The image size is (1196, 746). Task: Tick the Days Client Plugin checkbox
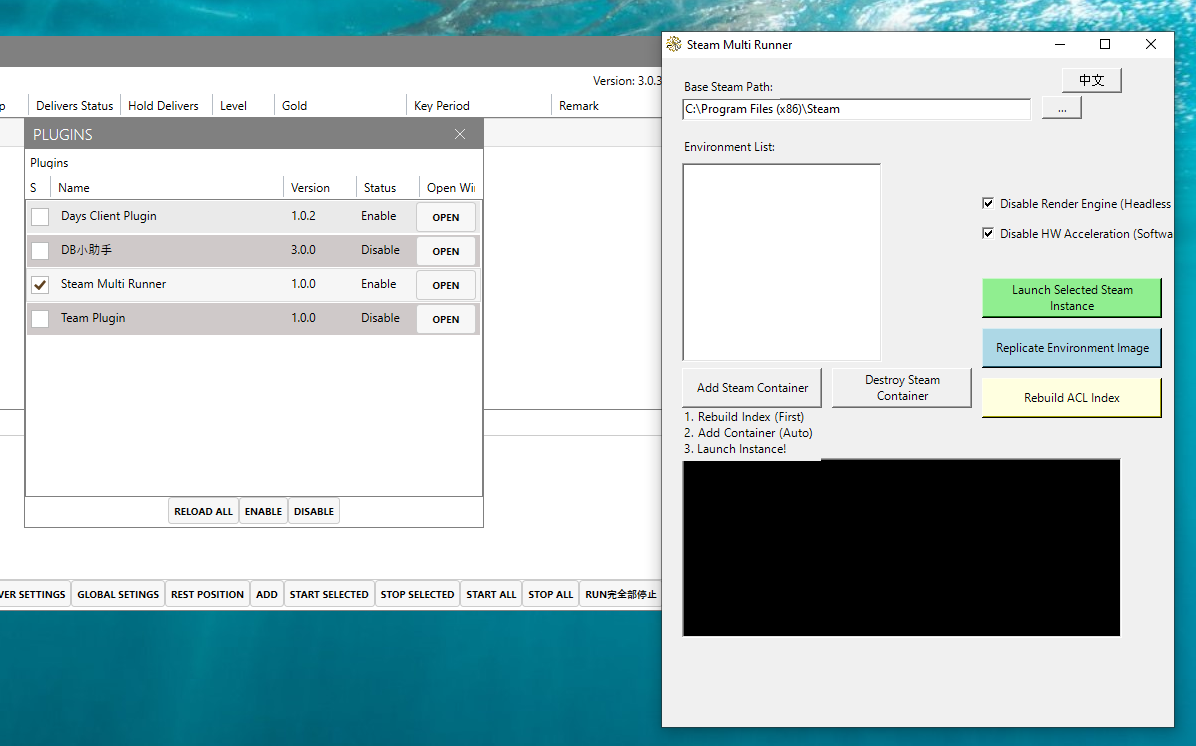[40, 217]
